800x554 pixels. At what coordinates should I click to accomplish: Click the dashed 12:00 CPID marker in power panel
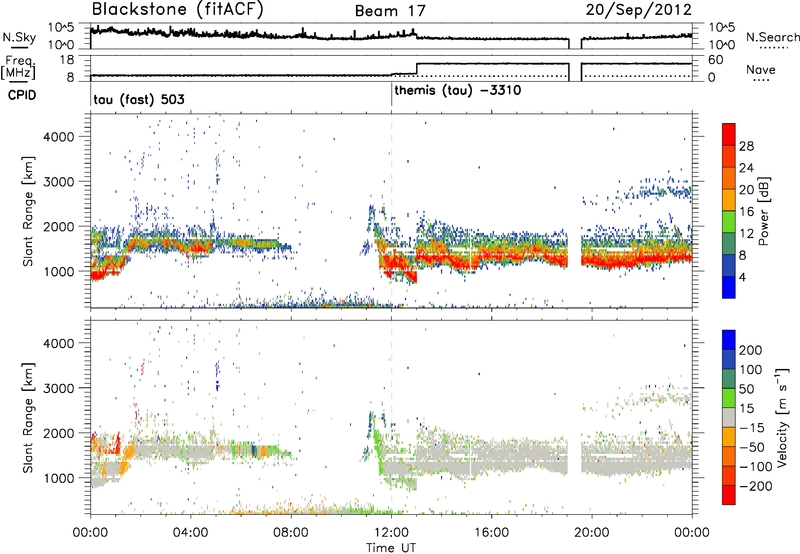(391, 211)
